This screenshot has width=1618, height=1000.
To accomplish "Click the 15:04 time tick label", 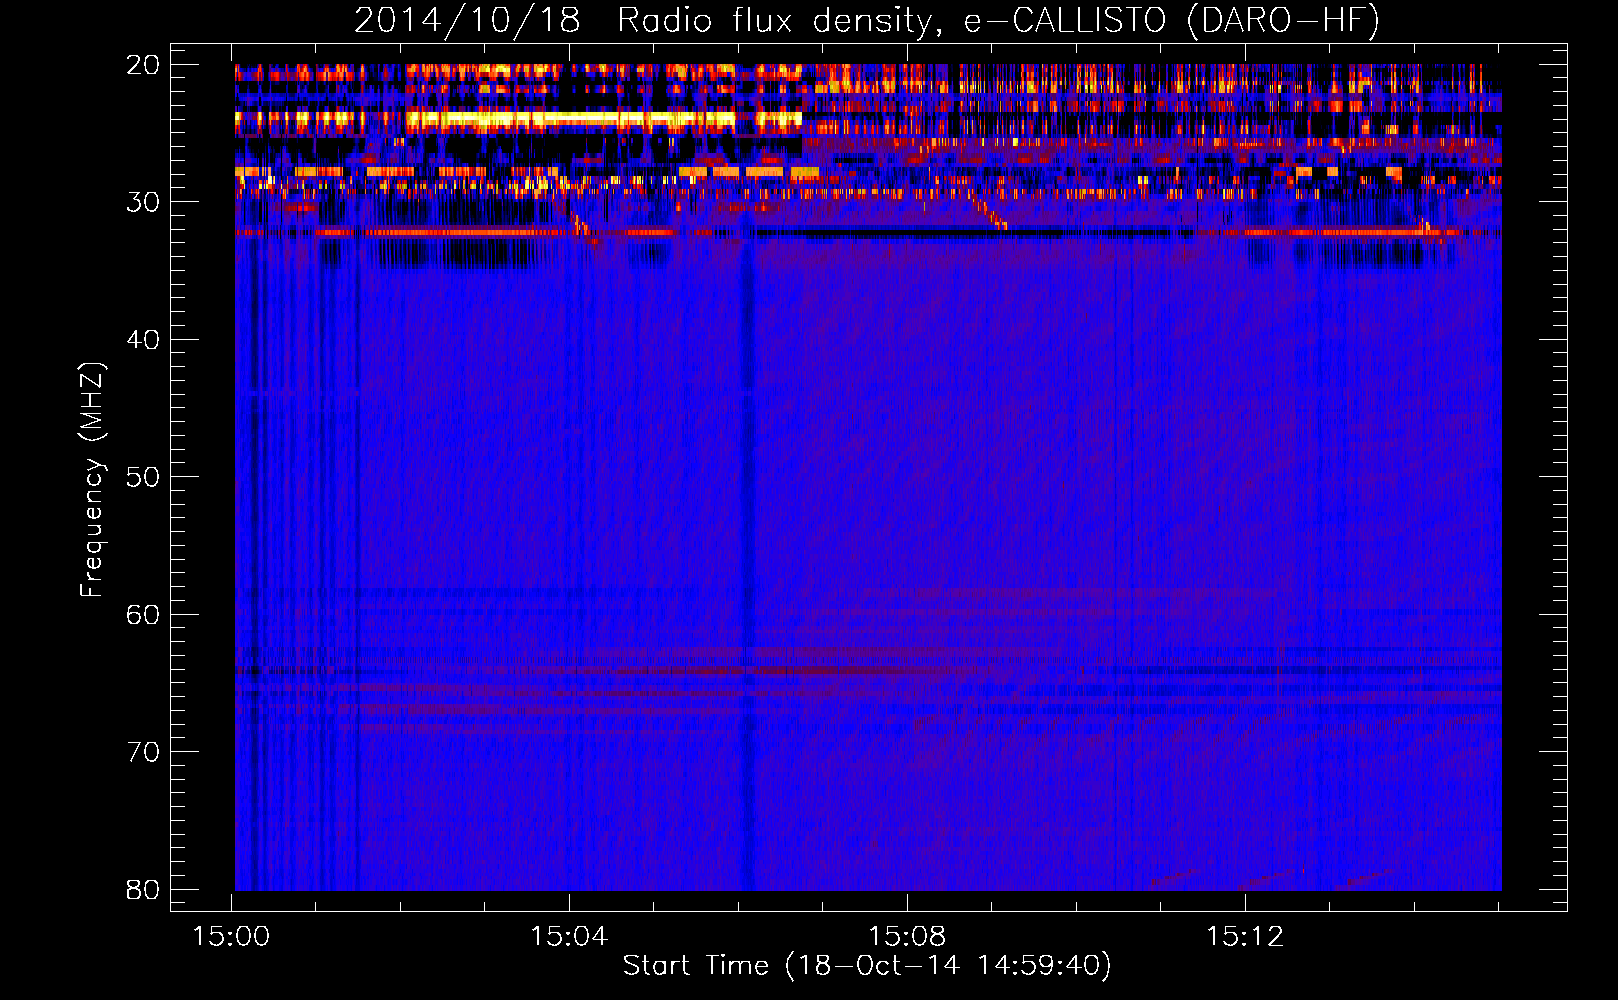I will 569,937.
